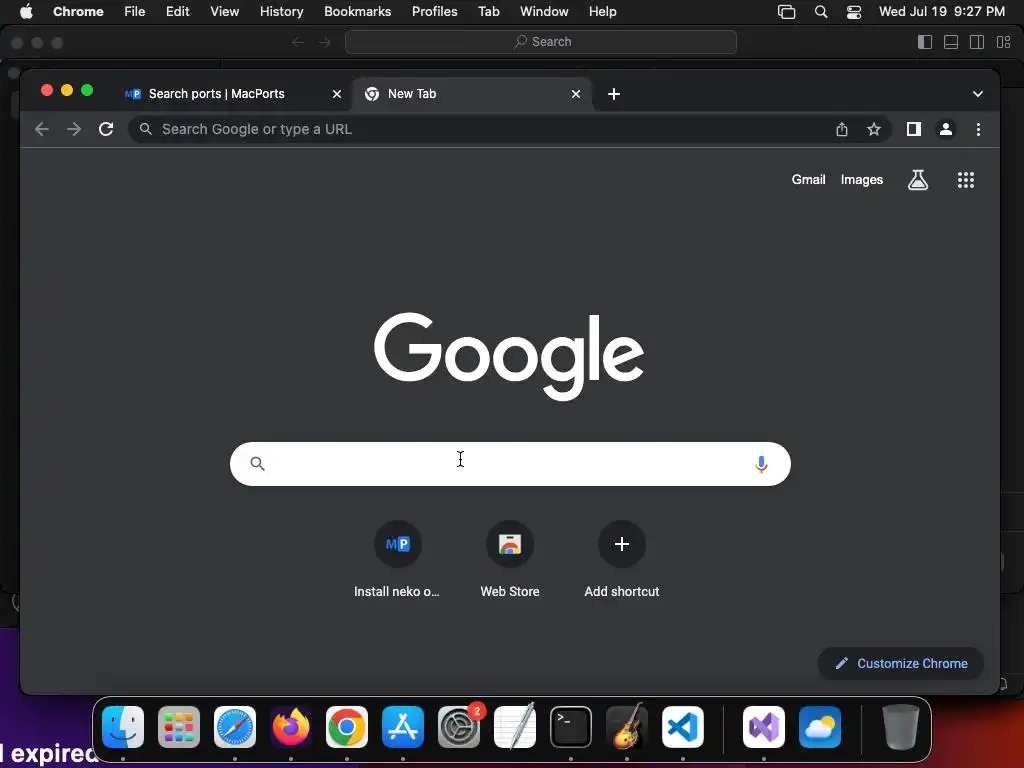The image size is (1024, 768).
Task: Open the Tab menu
Action: click(488, 11)
